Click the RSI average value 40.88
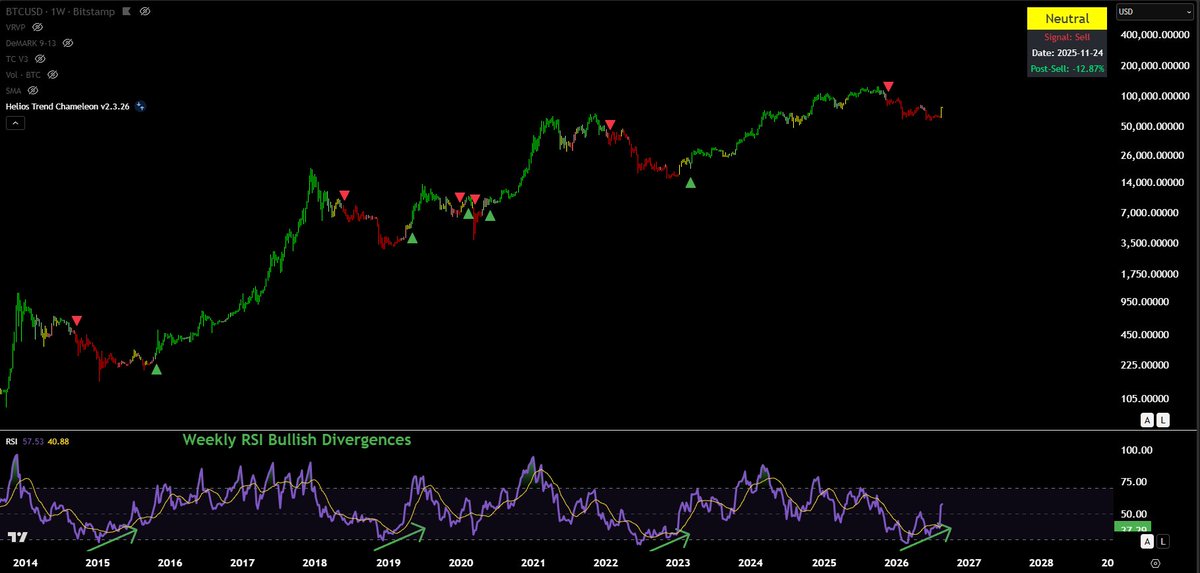The image size is (1200, 573). [x=57, y=441]
